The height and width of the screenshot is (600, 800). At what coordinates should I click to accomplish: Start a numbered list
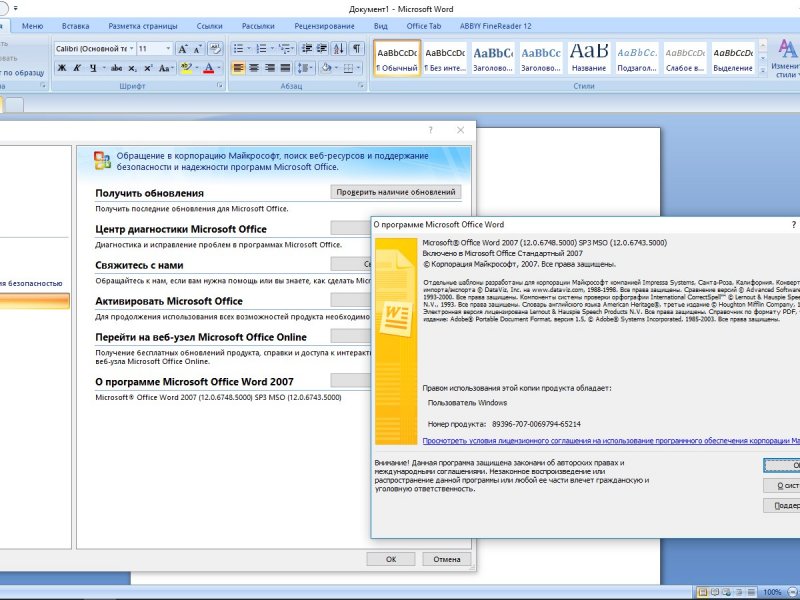tap(261, 49)
